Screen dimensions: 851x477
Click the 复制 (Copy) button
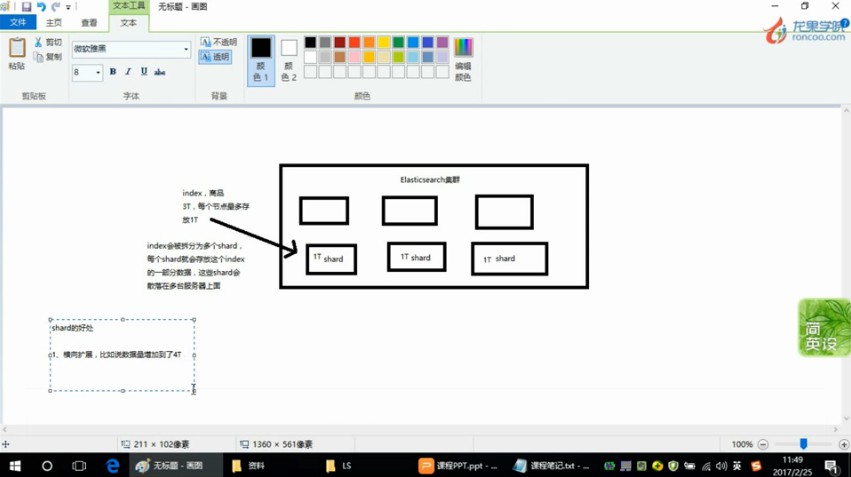coord(48,56)
